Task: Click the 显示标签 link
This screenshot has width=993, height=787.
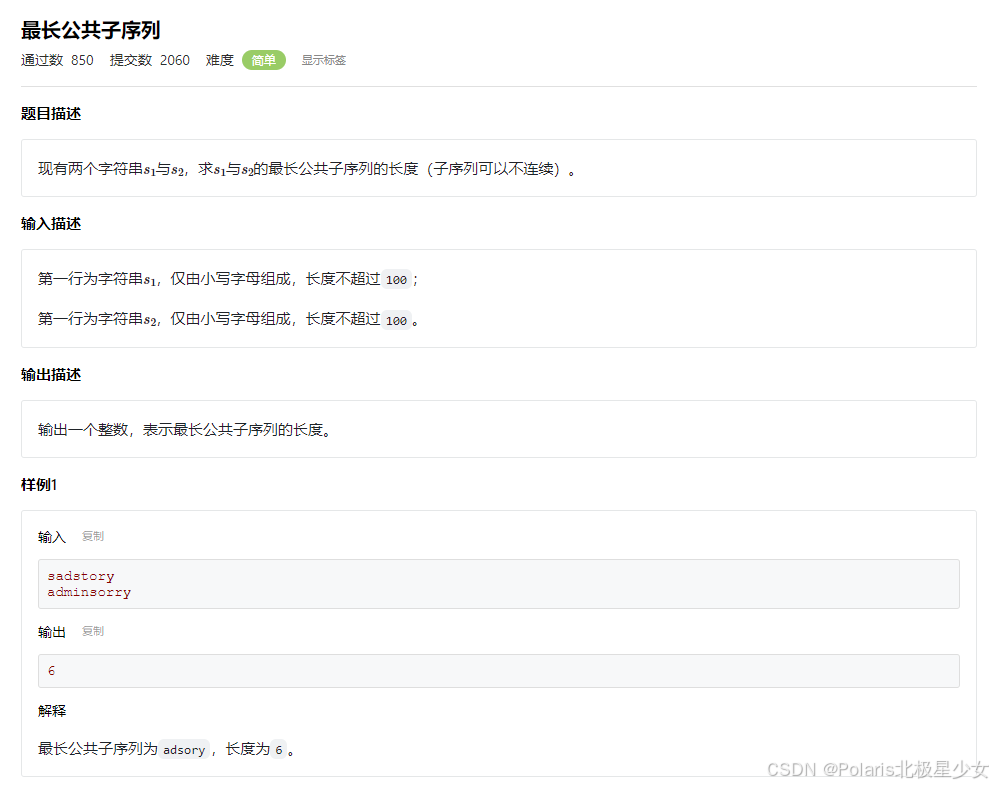Action: point(323,60)
